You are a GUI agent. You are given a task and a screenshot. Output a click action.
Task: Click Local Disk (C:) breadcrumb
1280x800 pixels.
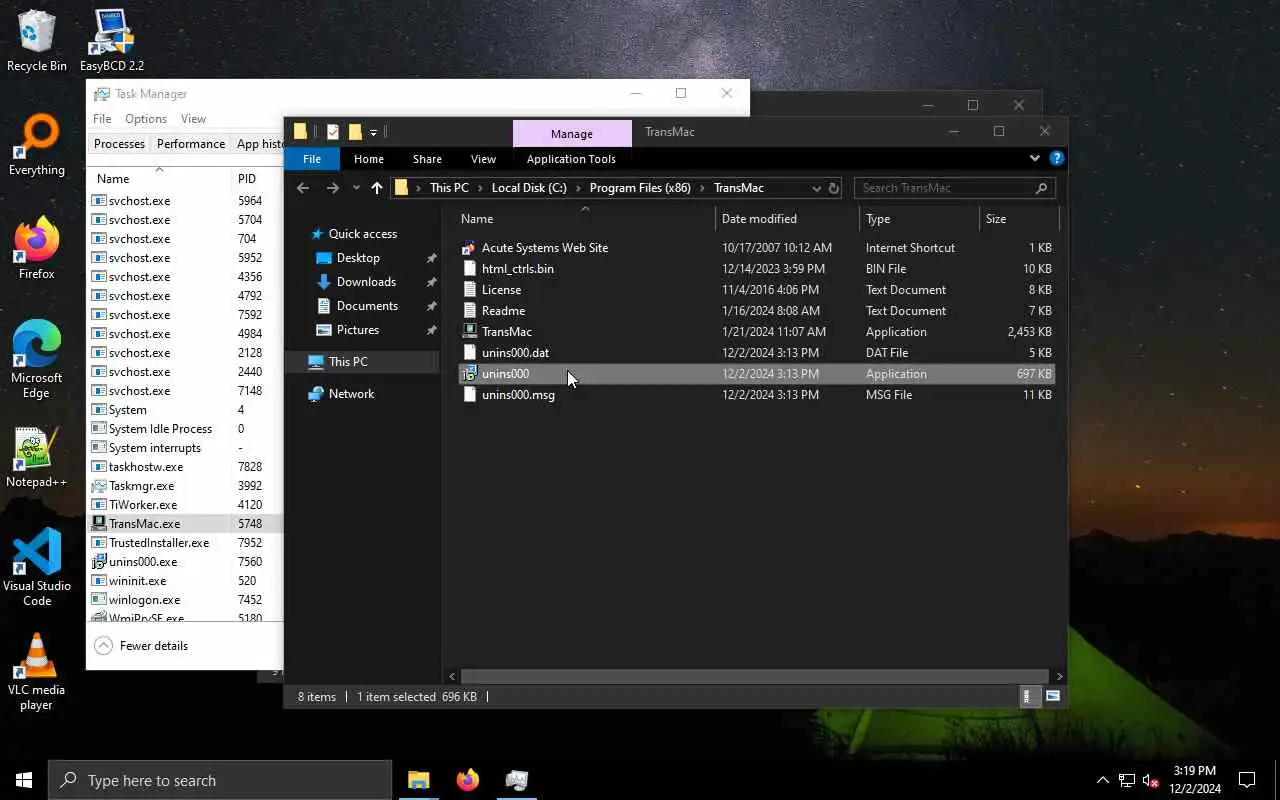(x=529, y=188)
